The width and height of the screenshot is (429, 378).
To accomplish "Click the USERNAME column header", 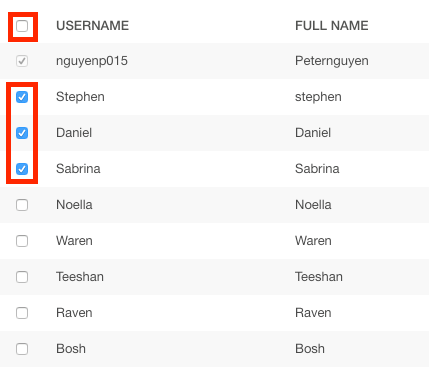I will coord(92,26).
